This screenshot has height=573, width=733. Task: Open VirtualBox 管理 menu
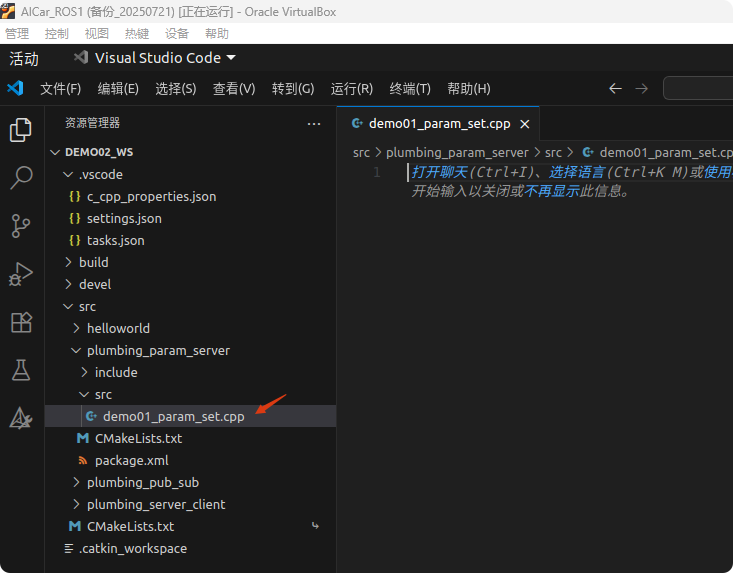17,34
